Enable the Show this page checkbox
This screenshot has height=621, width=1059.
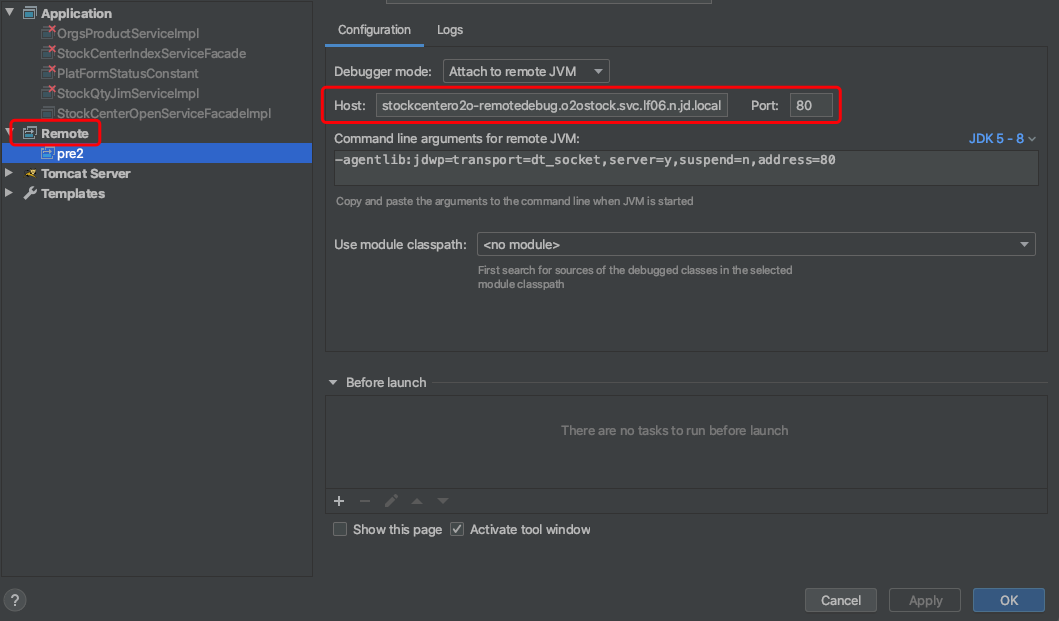click(x=340, y=529)
